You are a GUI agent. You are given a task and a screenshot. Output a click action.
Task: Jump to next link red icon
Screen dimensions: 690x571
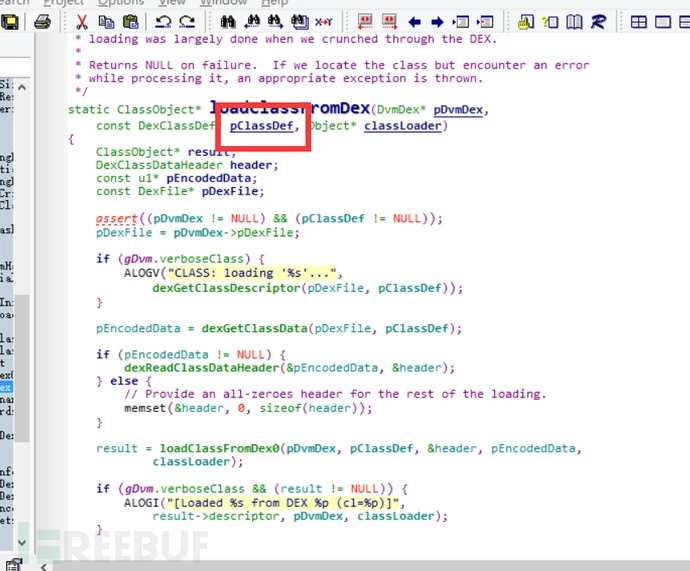[x=389, y=22]
